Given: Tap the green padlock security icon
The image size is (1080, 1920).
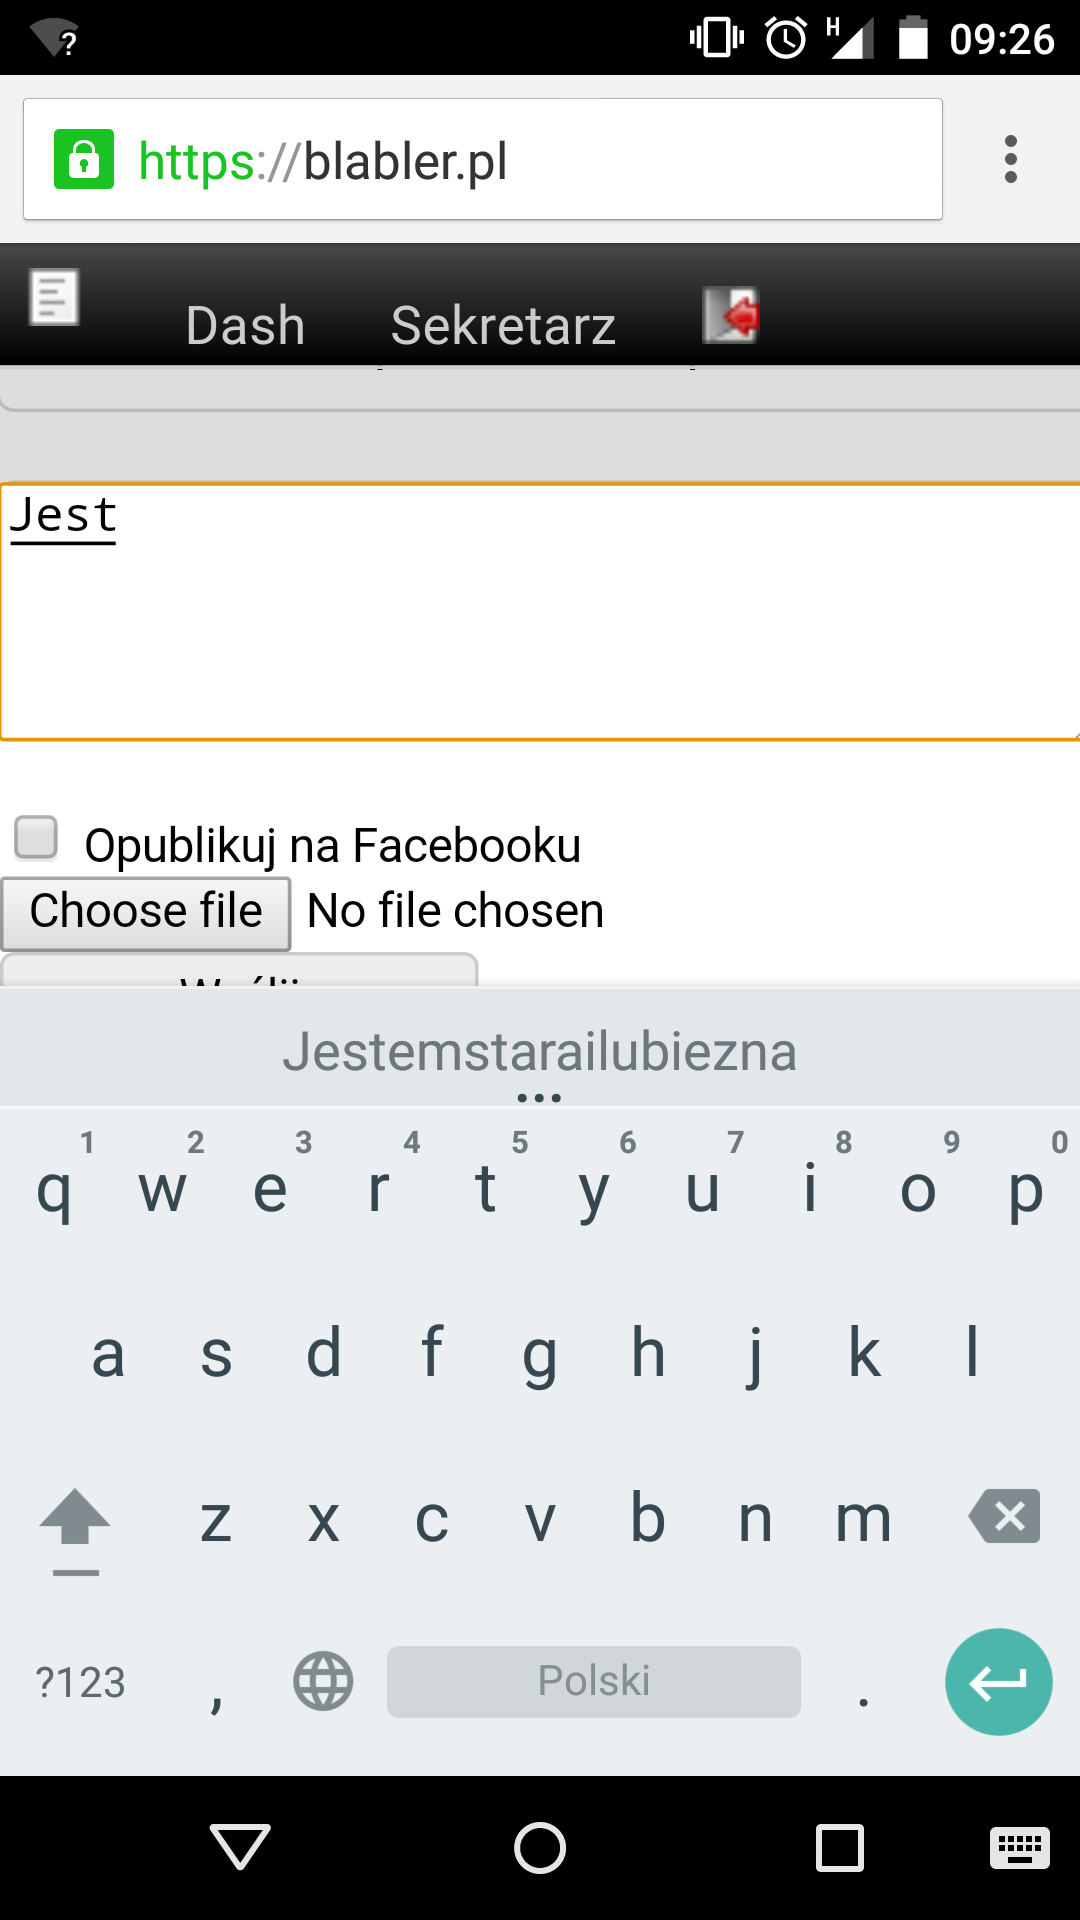Looking at the screenshot, I should pyautogui.click(x=84, y=159).
